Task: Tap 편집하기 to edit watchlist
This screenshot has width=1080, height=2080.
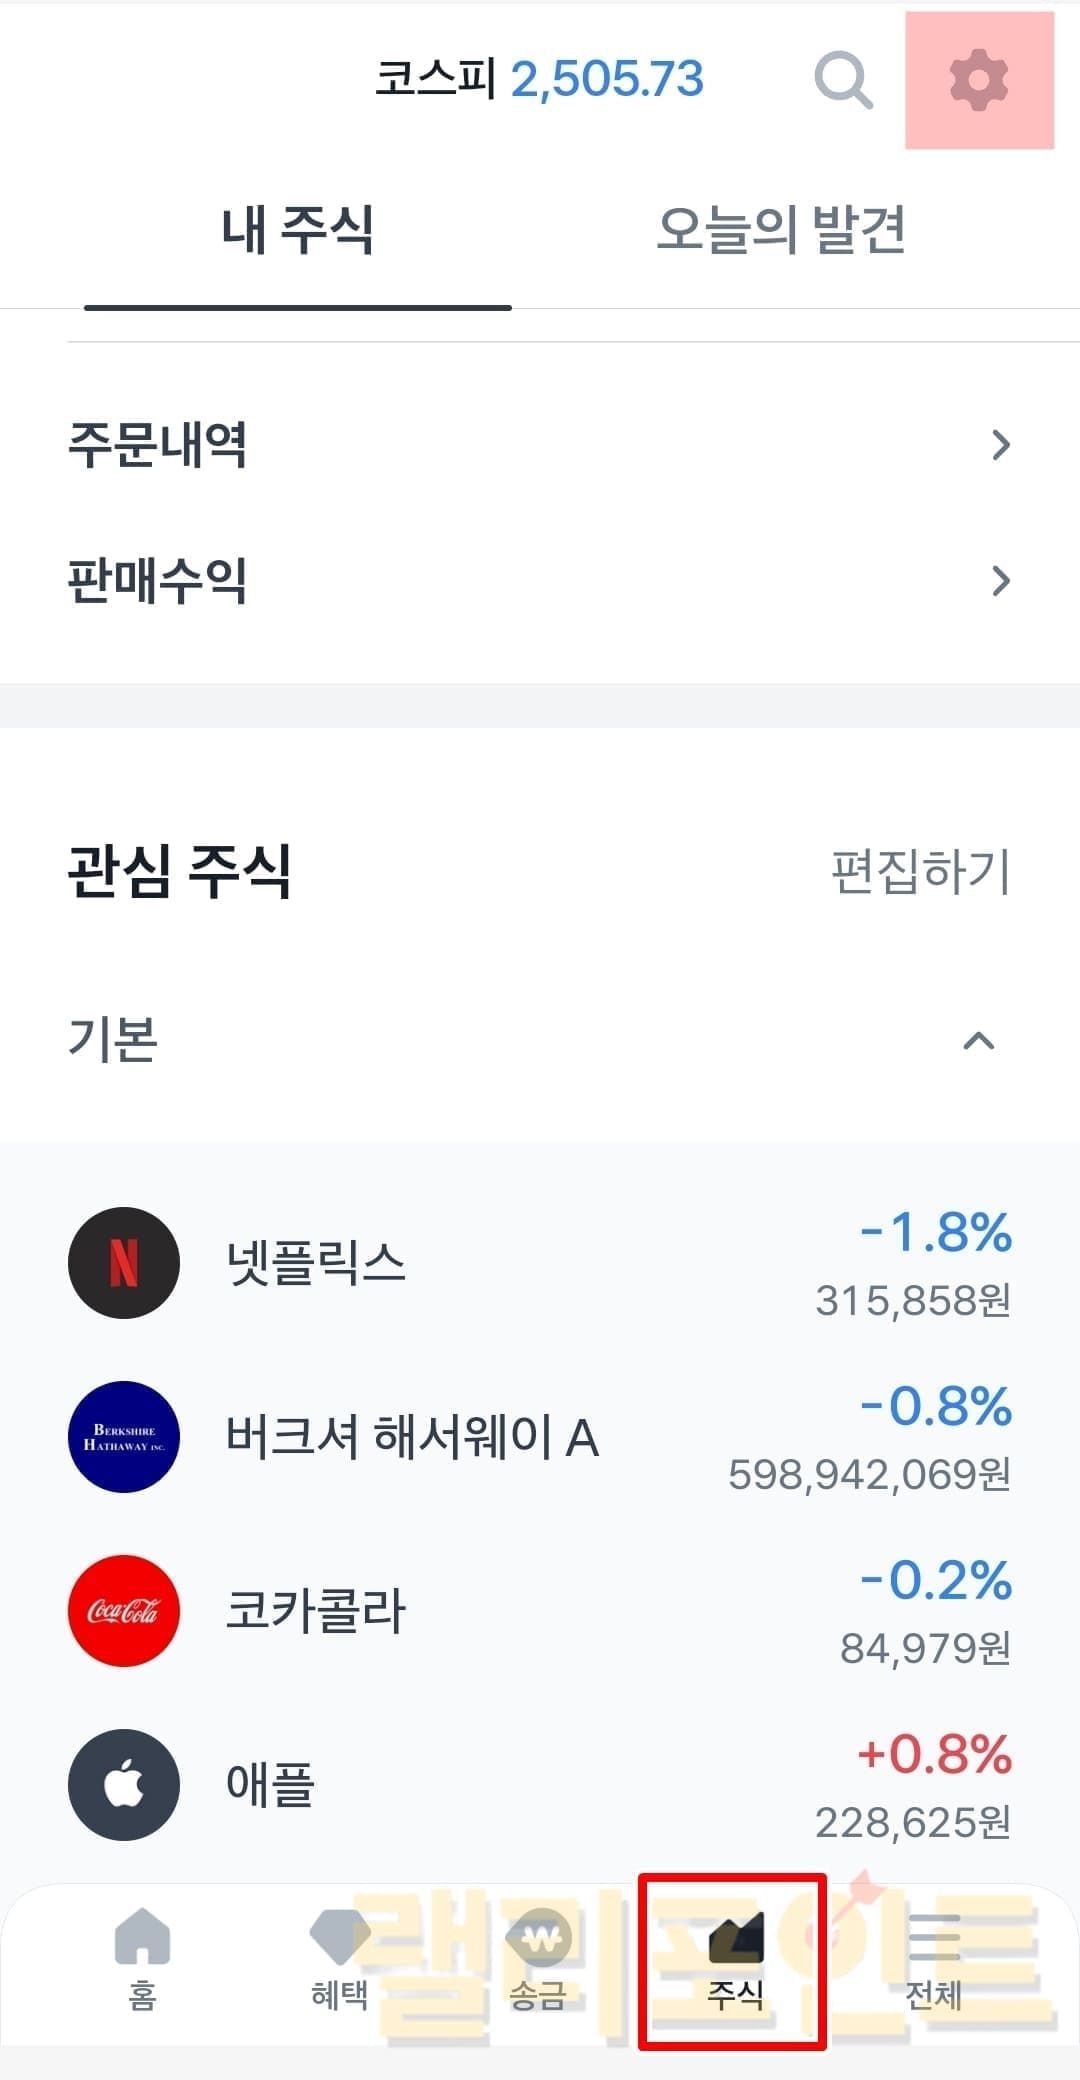Action: coord(920,871)
